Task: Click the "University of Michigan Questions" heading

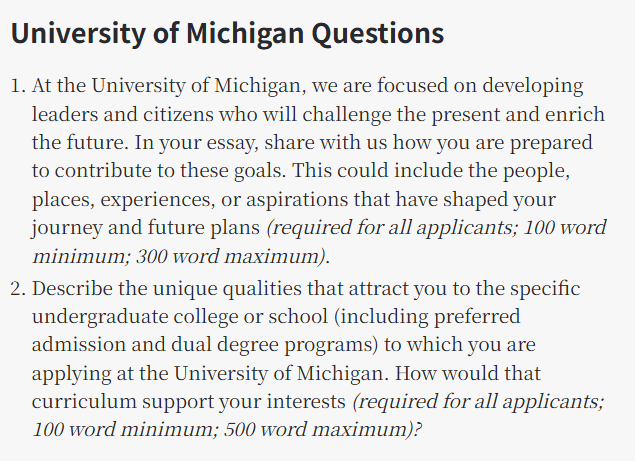Action: (x=227, y=33)
